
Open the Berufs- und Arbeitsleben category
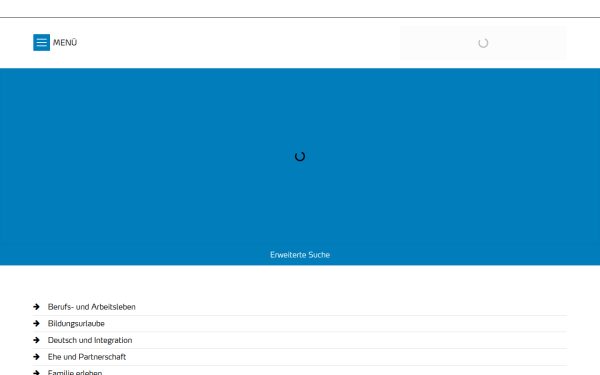coord(91,307)
